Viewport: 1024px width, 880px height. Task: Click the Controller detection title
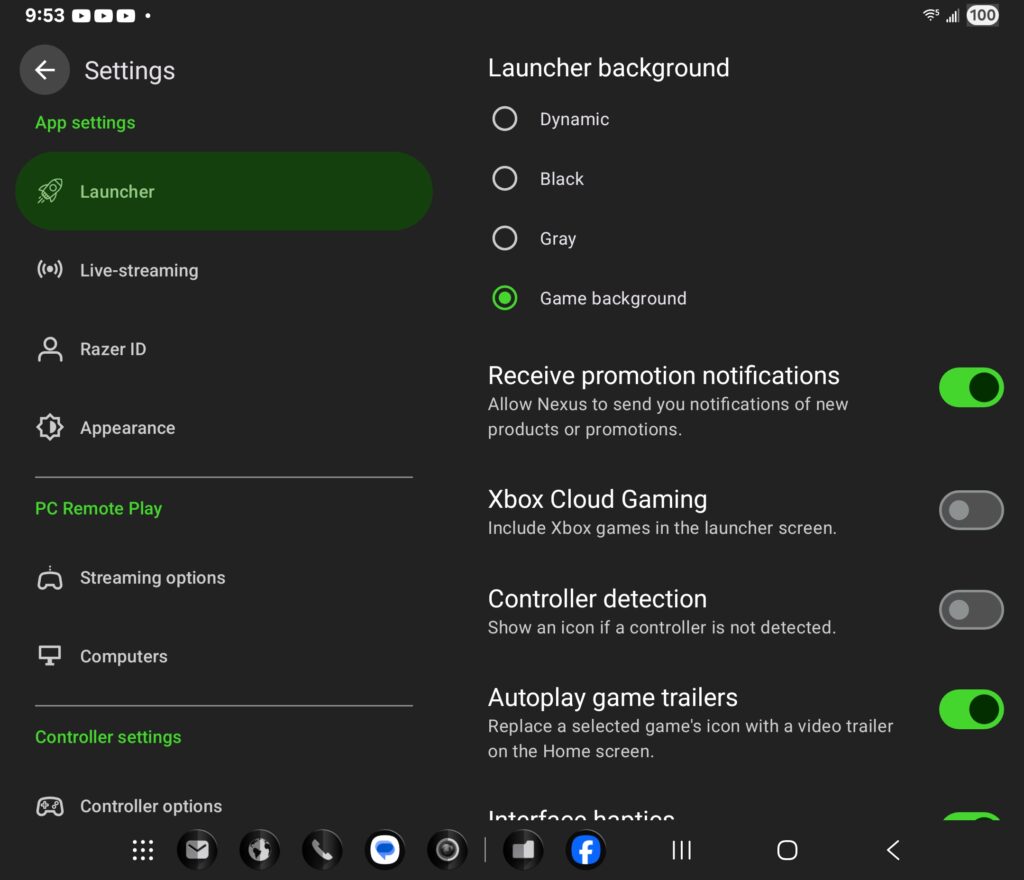597,599
